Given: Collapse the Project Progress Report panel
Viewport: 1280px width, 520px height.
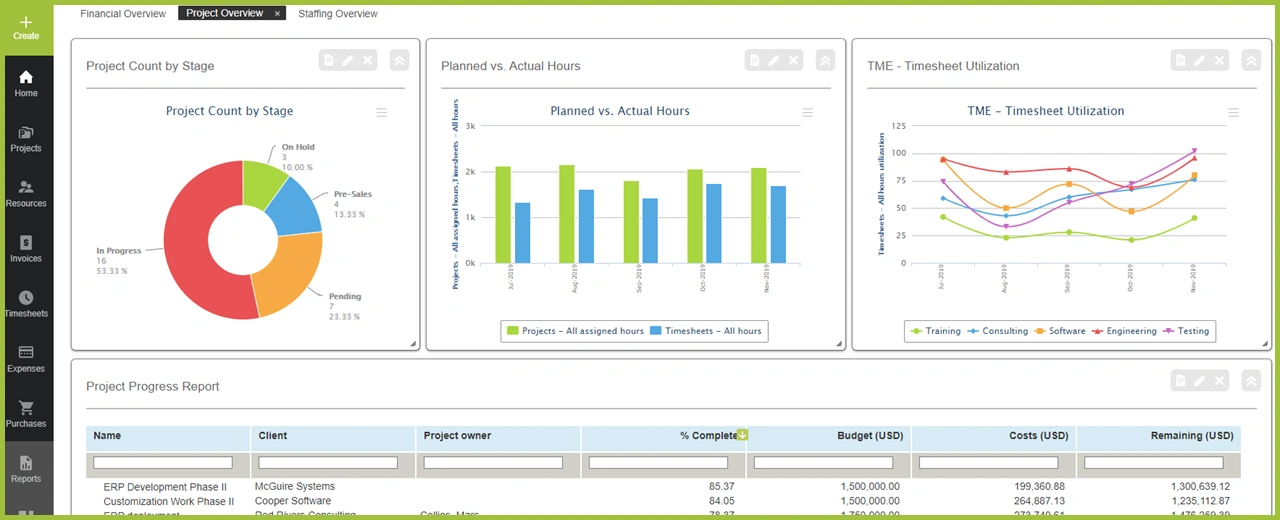Looking at the screenshot, I should click(x=1251, y=381).
